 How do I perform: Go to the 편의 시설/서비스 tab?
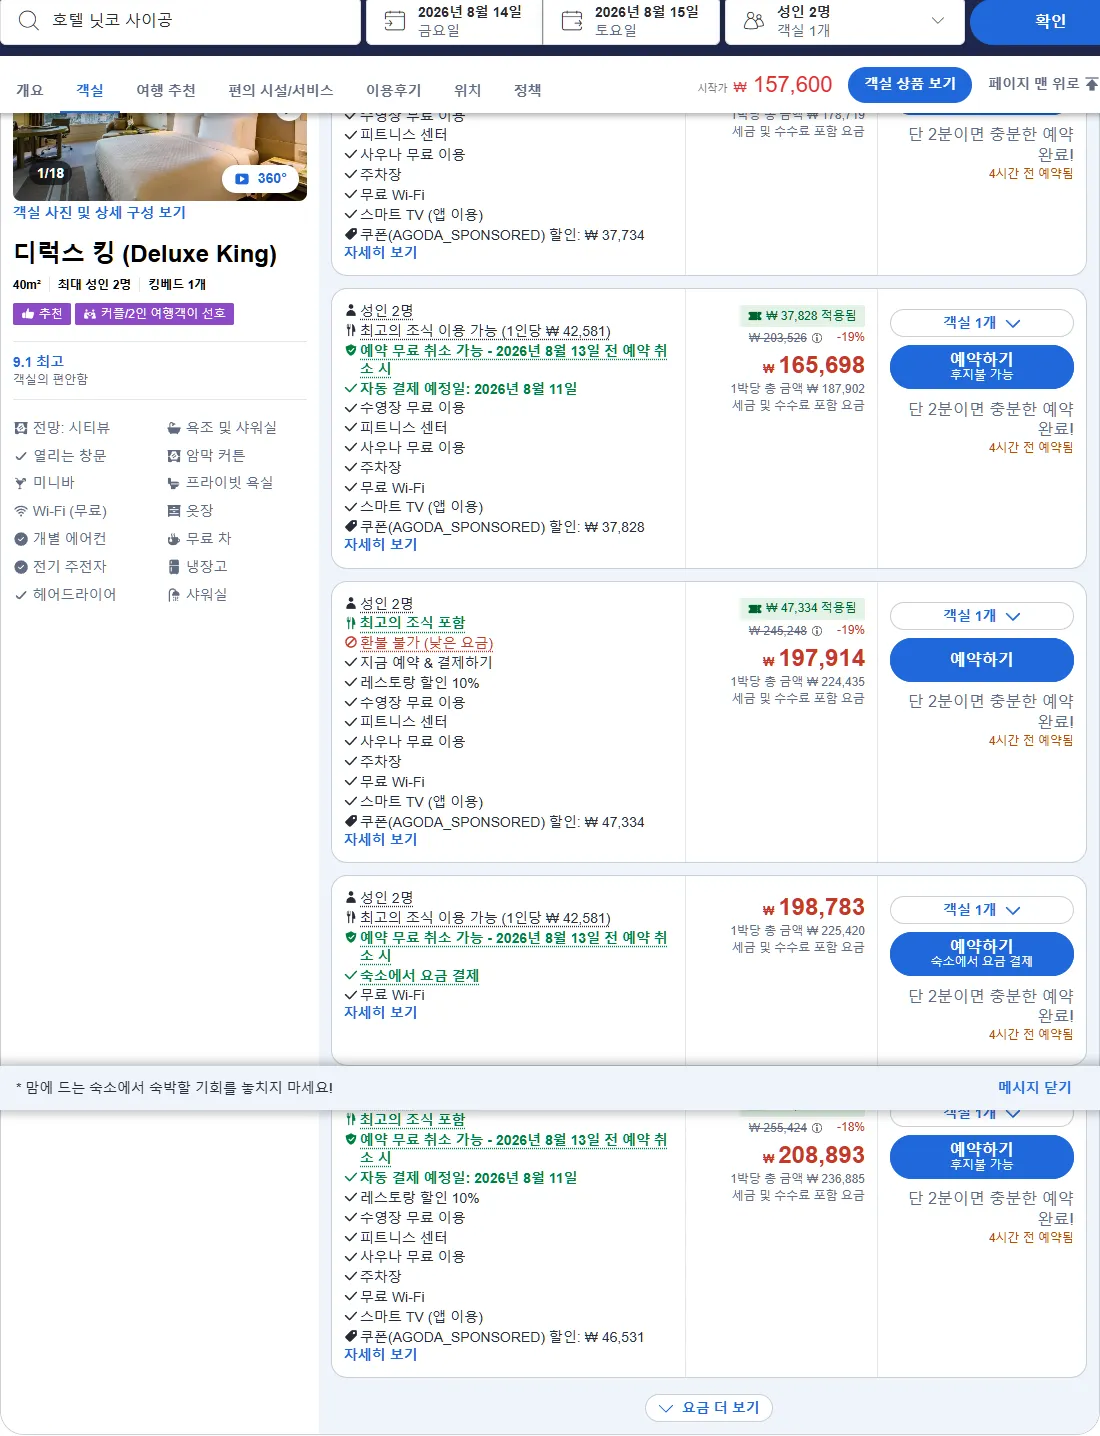pos(281,90)
